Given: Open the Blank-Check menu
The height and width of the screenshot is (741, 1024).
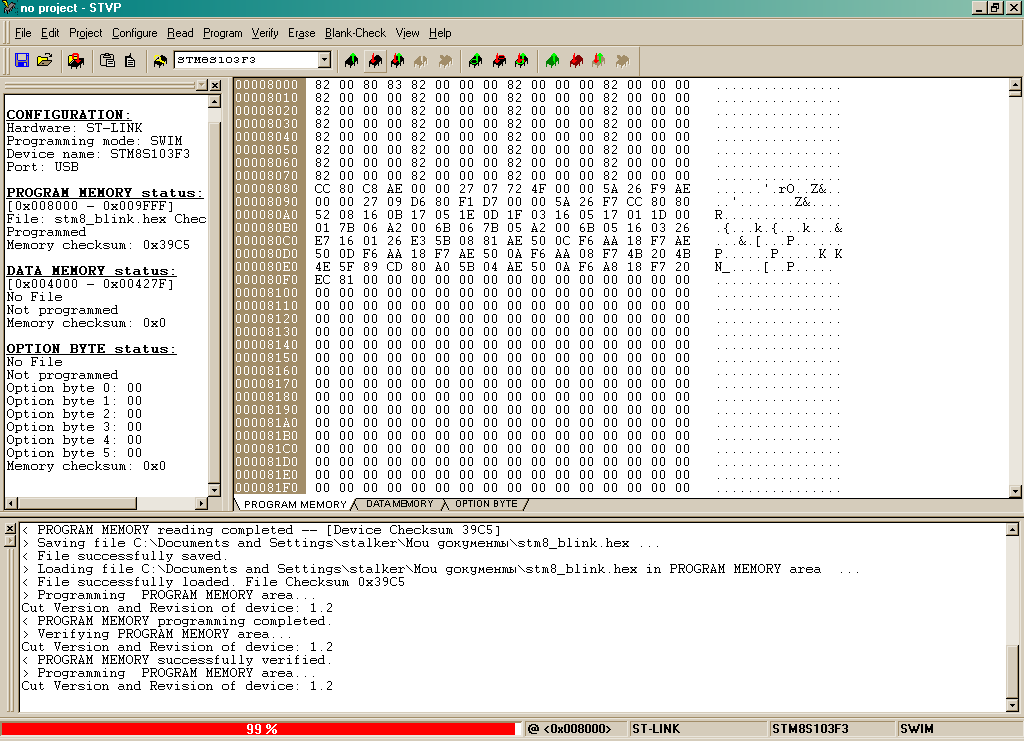Looking at the screenshot, I should pos(355,33).
